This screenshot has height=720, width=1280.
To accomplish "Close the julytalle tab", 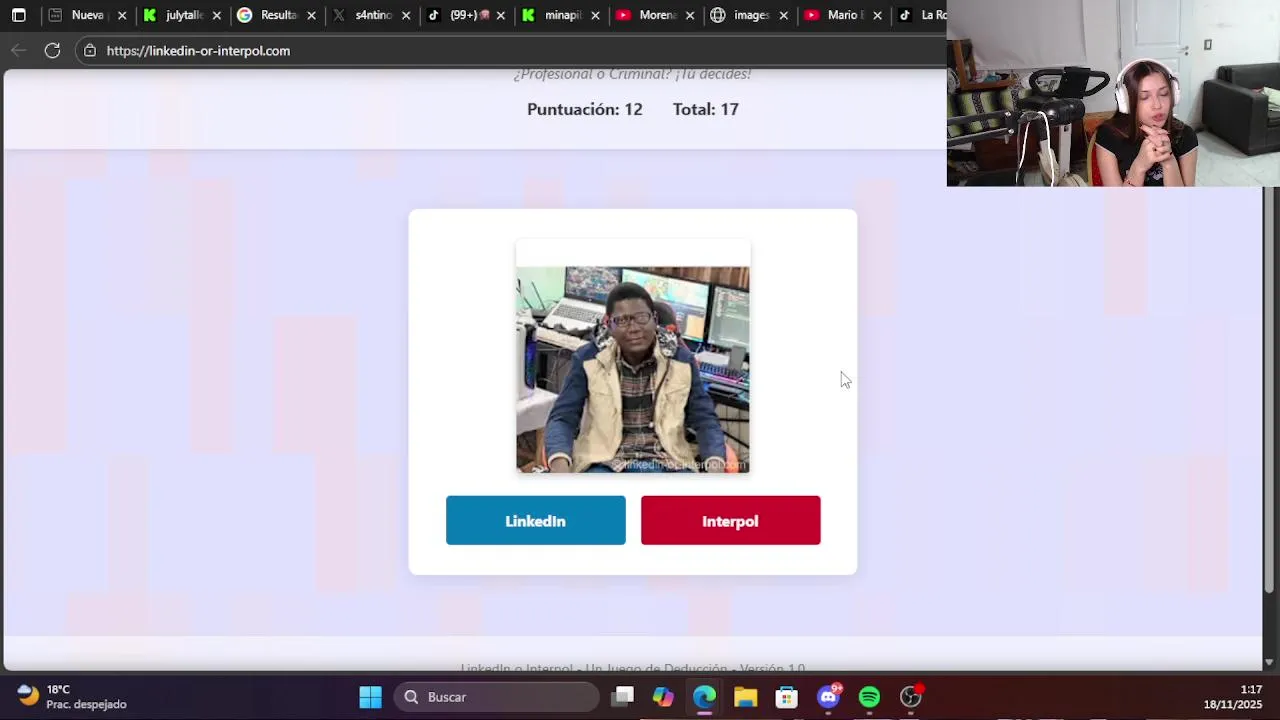I will (x=216, y=16).
